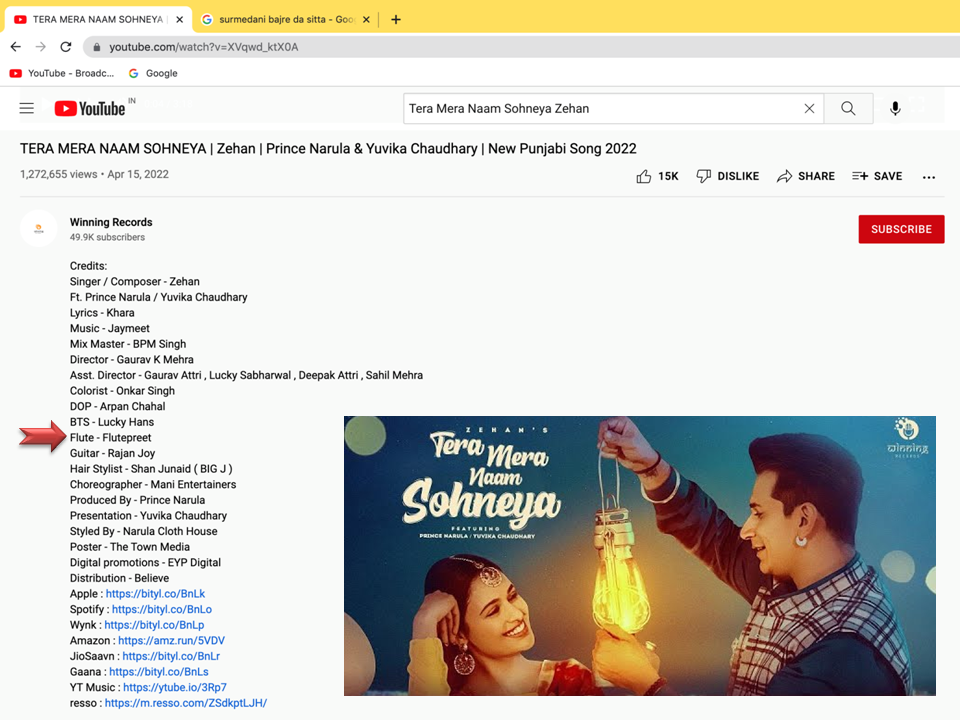The width and height of the screenshot is (960, 720).
Task: Click the Tera Mera Naam Sohneya poster thumbnail
Action: click(x=640, y=555)
